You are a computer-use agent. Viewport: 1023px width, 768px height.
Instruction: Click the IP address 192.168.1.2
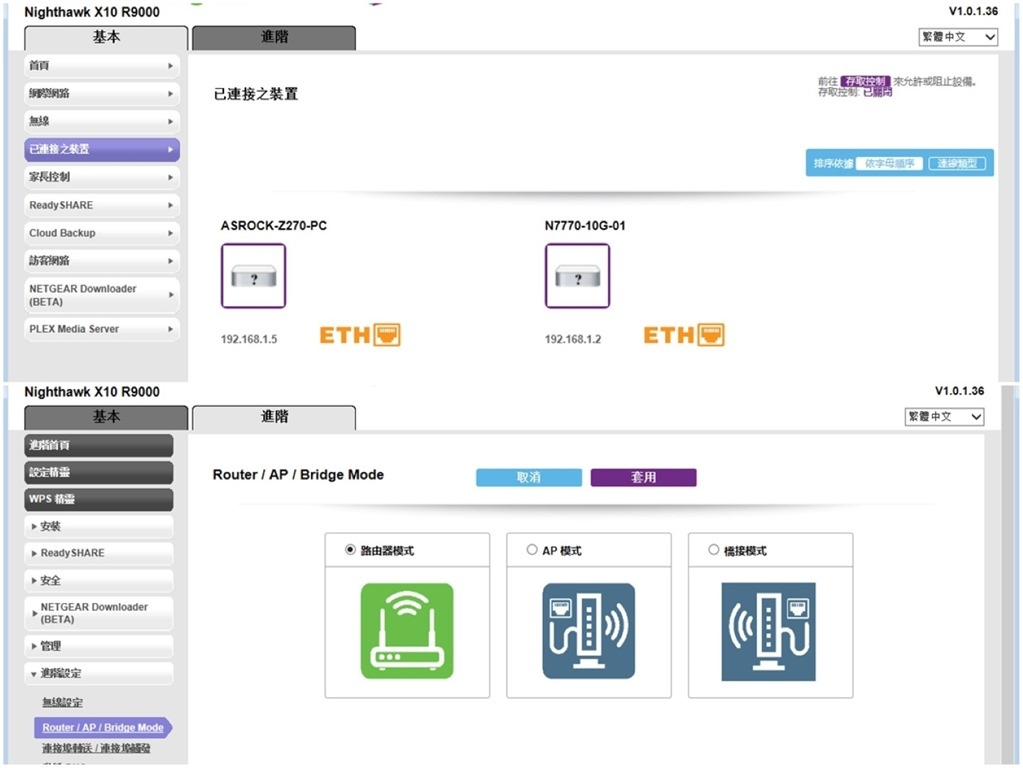click(x=573, y=339)
